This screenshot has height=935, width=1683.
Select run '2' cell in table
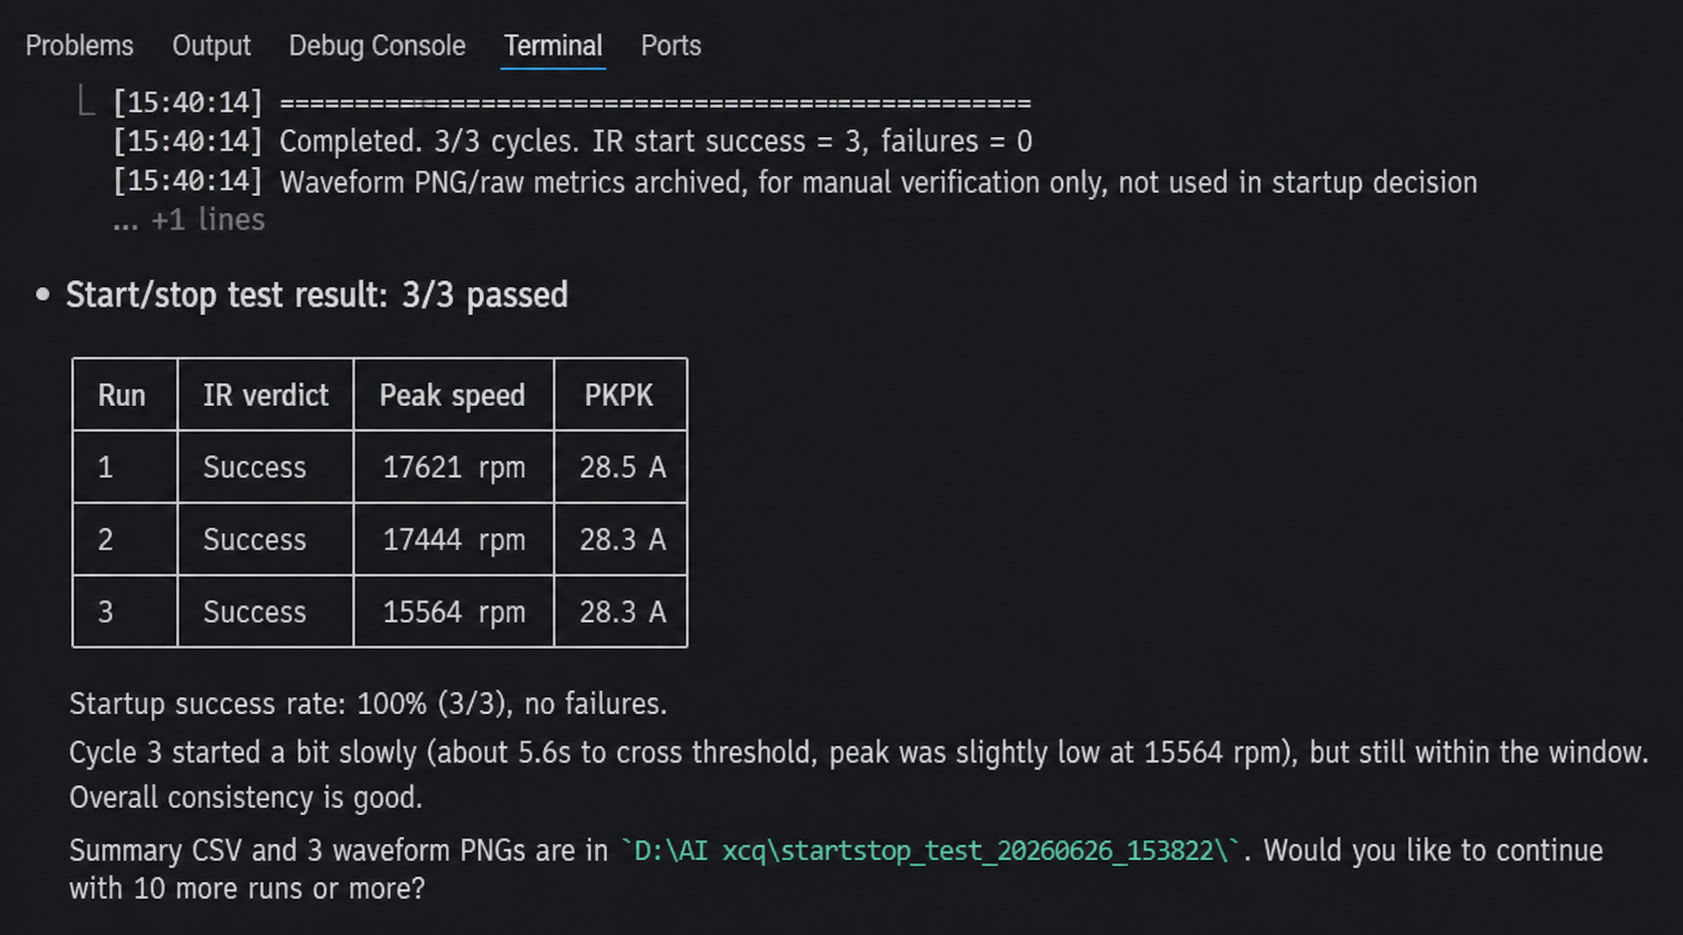point(125,539)
